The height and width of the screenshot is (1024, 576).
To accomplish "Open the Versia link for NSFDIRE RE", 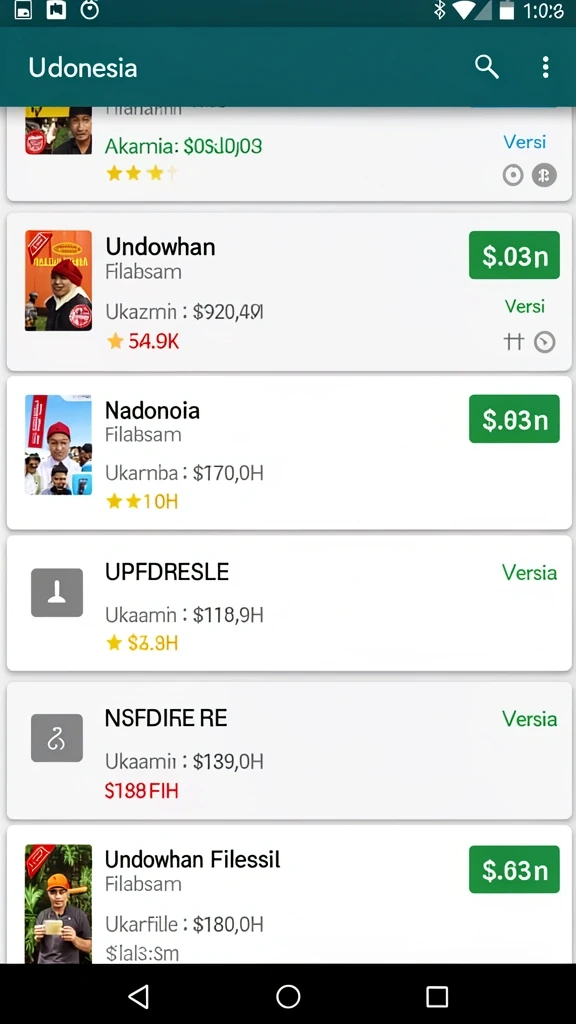I will pos(529,719).
